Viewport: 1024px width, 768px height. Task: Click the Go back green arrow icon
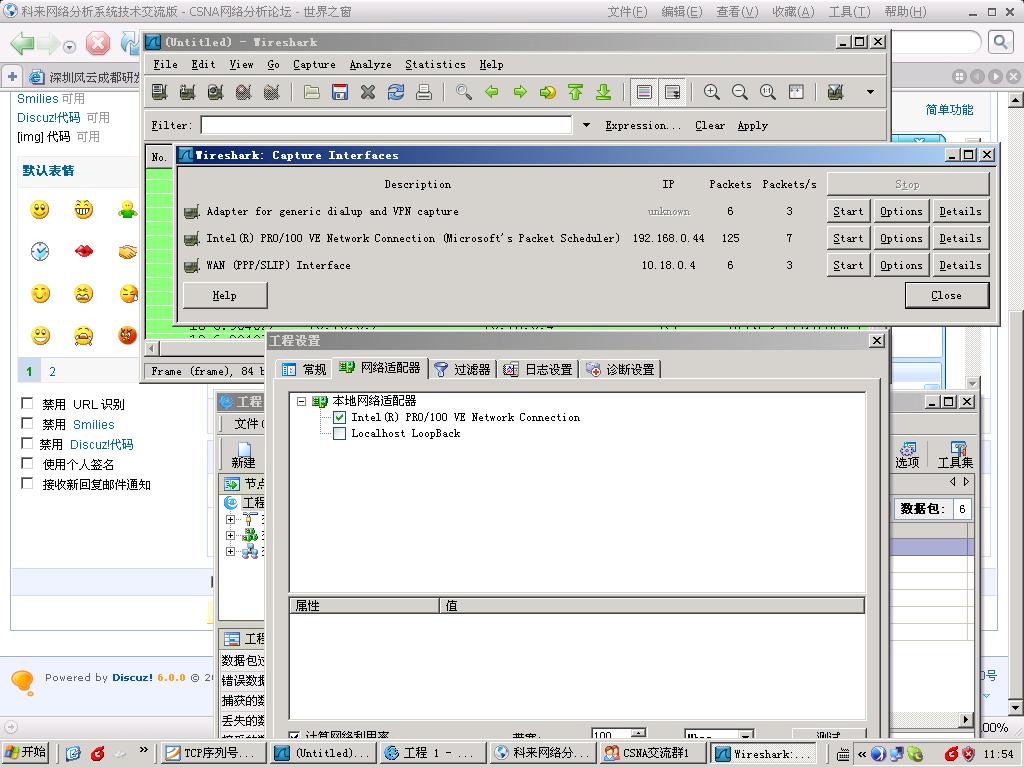pyautogui.click(x=491, y=92)
